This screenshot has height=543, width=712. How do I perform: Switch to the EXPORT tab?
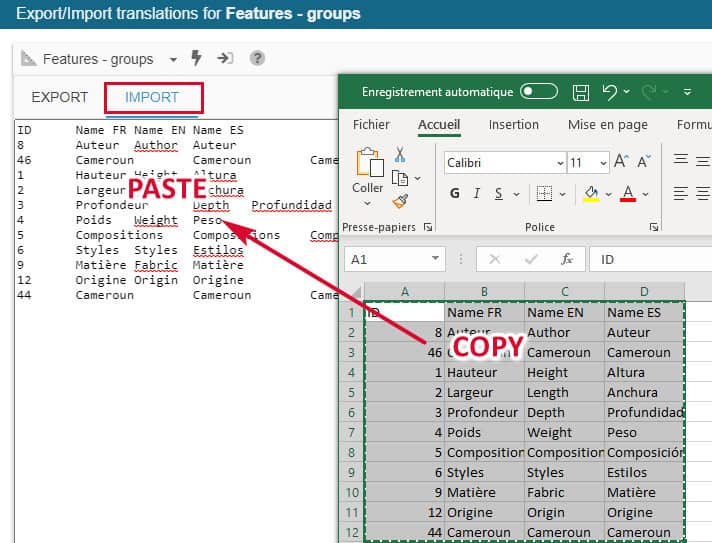point(60,97)
